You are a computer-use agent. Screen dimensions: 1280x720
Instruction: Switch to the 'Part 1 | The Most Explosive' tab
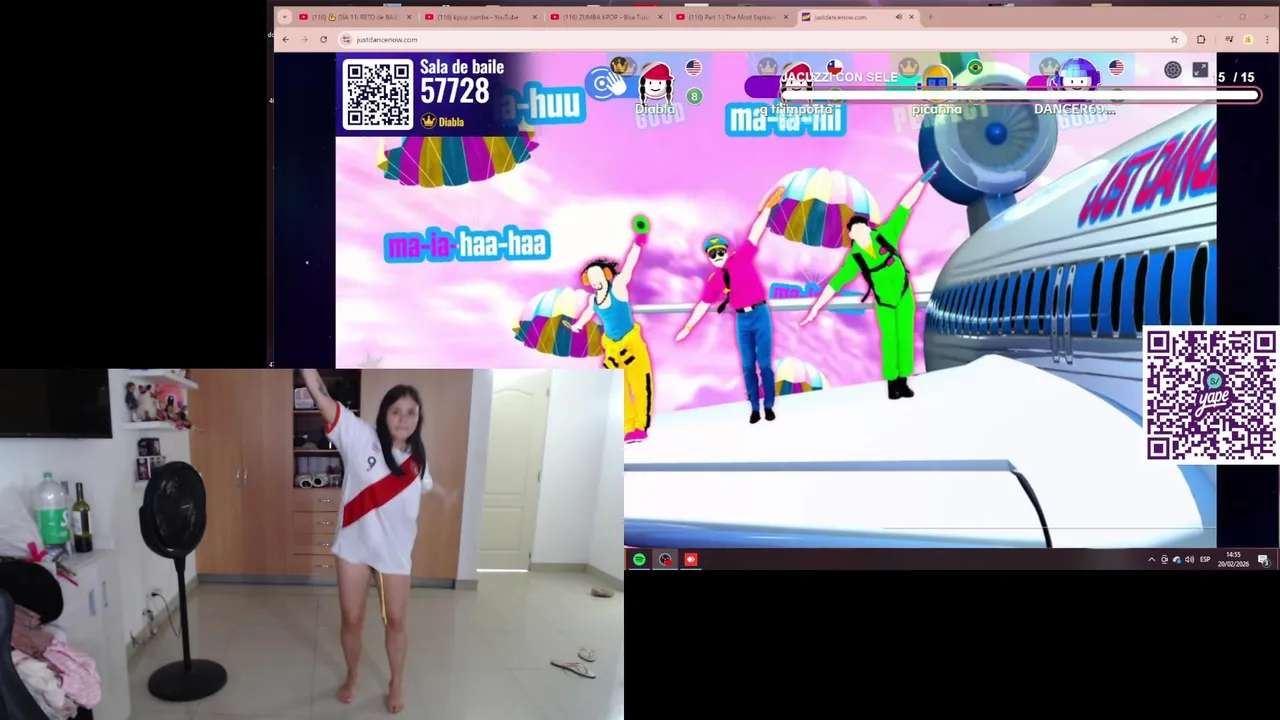[x=730, y=17]
